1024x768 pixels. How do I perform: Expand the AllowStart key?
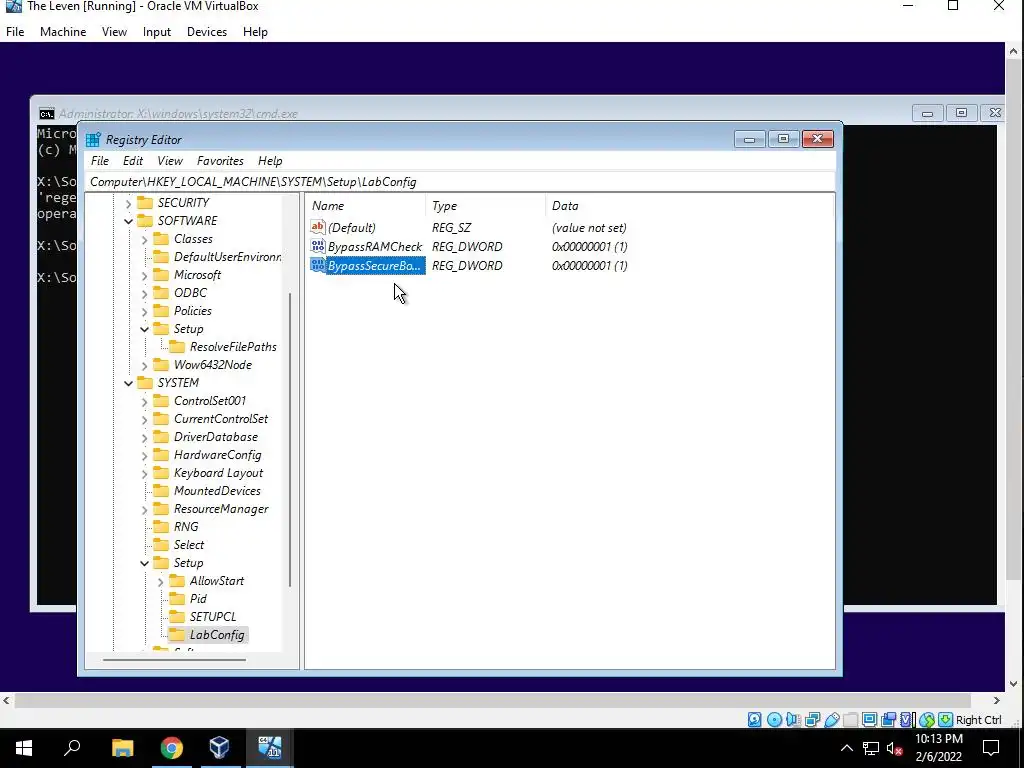160,581
